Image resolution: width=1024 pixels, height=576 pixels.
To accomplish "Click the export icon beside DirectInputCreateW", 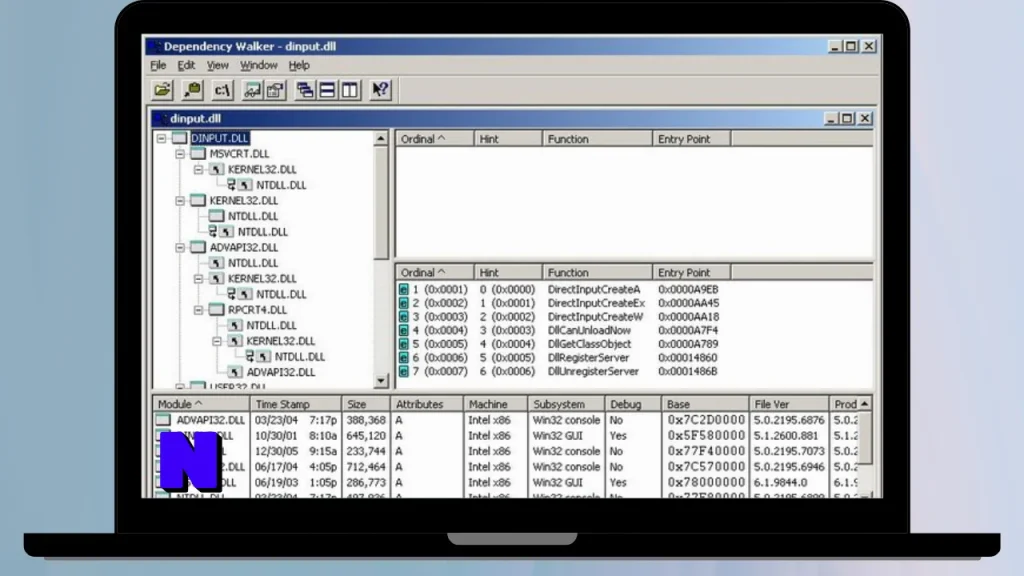I will click(404, 317).
